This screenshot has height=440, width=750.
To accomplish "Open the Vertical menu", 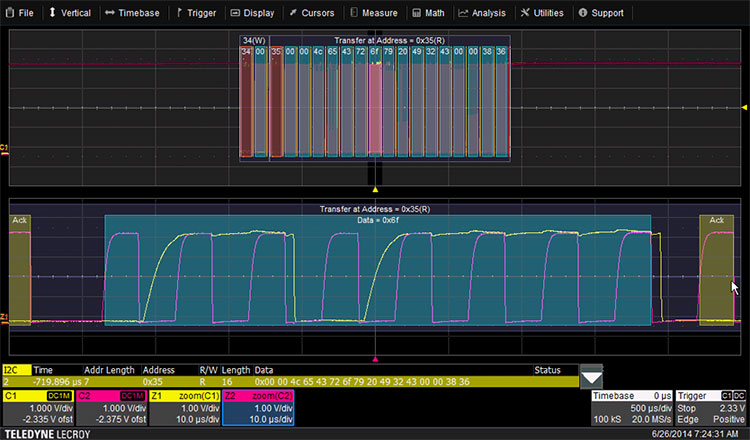I will pyautogui.click(x=70, y=13).
